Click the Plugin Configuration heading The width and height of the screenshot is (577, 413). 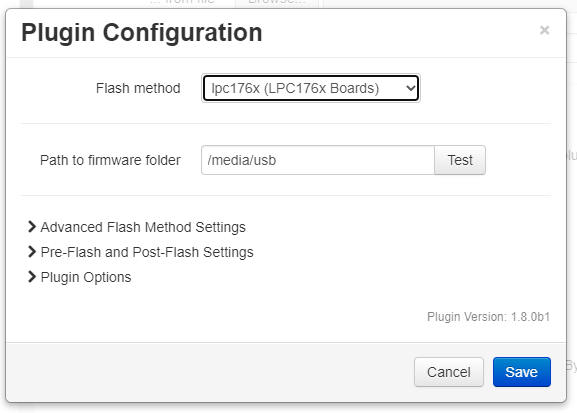[x=142, y=32]
